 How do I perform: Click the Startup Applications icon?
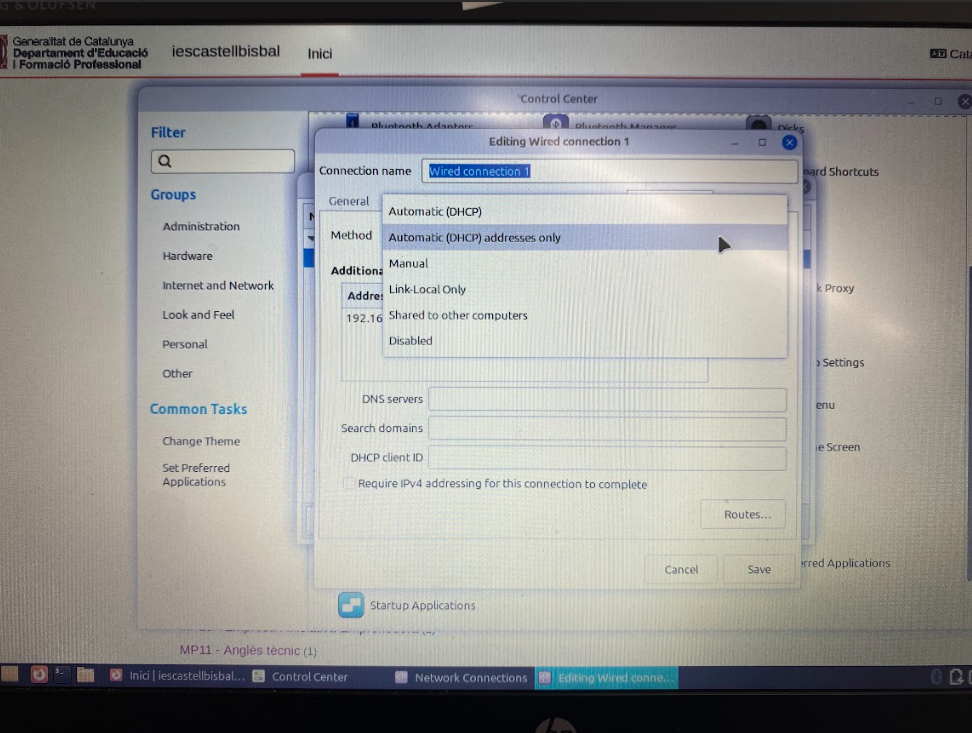point(351,605)
